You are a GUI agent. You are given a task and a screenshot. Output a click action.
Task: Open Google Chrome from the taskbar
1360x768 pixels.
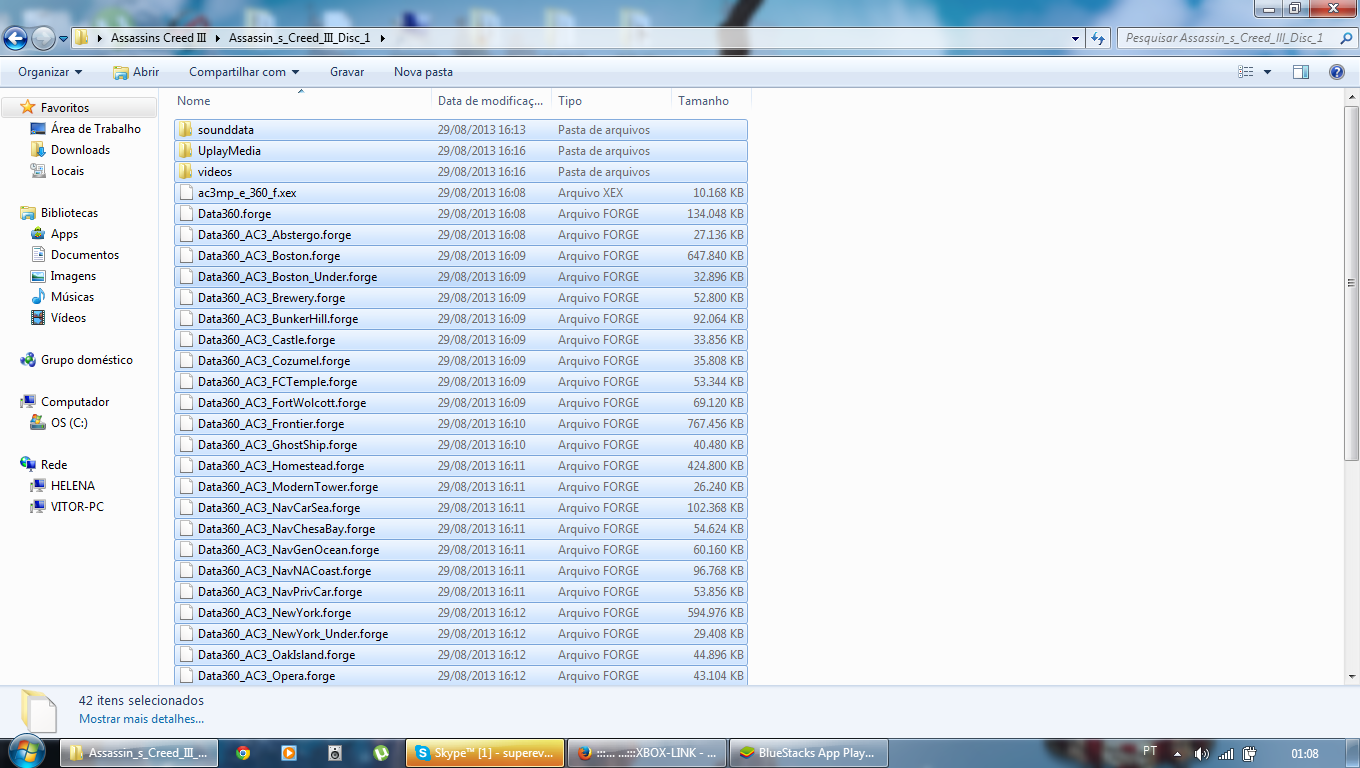(243, 753)
